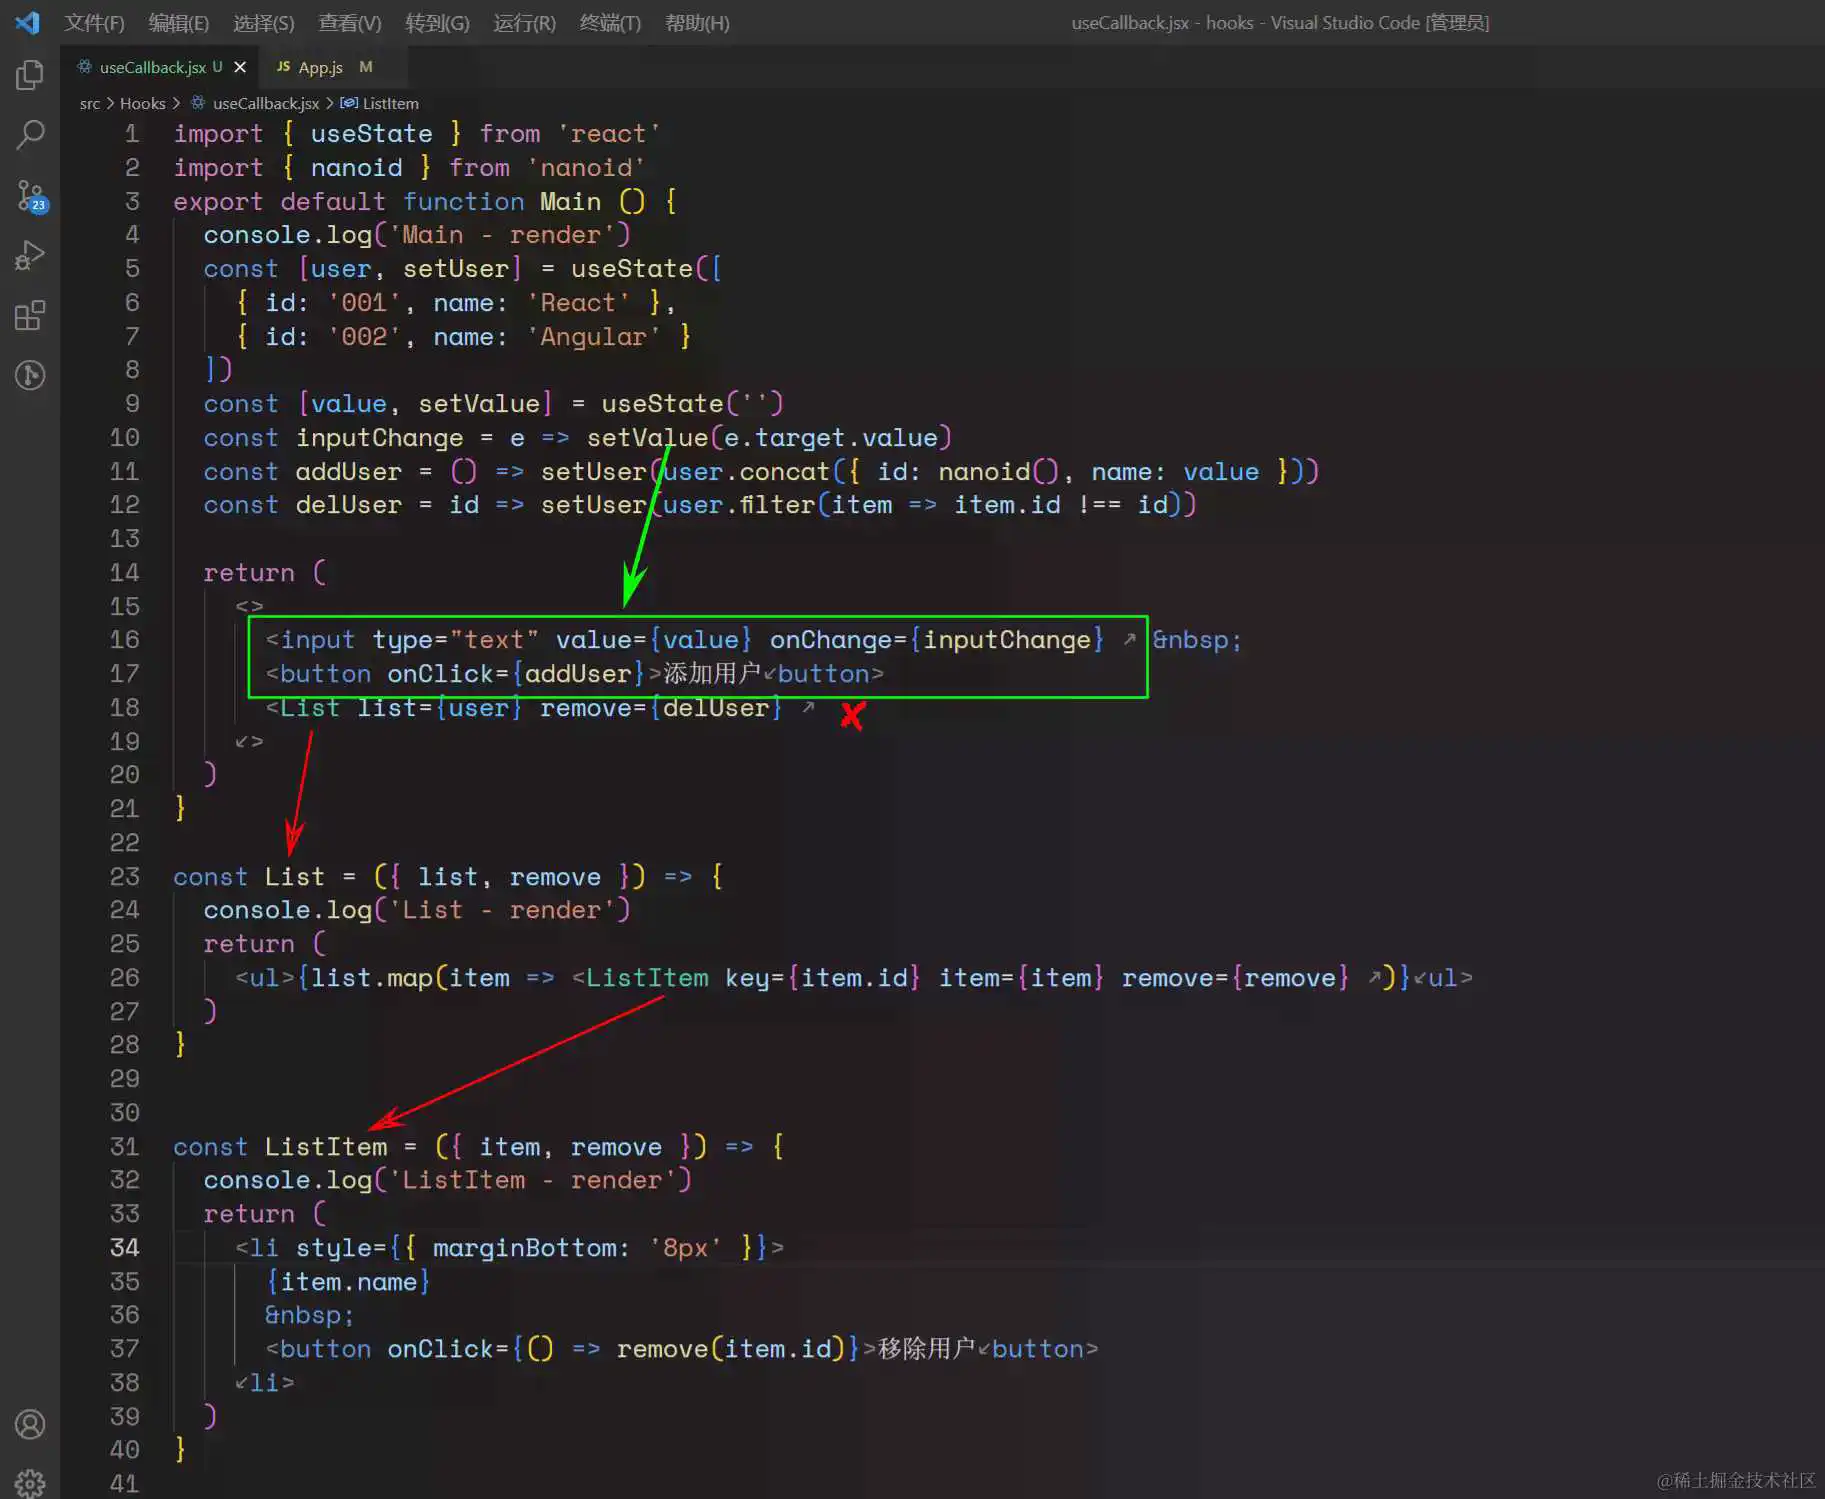Click the Hooks breadcrumb segment
1825x1499 pixels.
coord(143,103)
